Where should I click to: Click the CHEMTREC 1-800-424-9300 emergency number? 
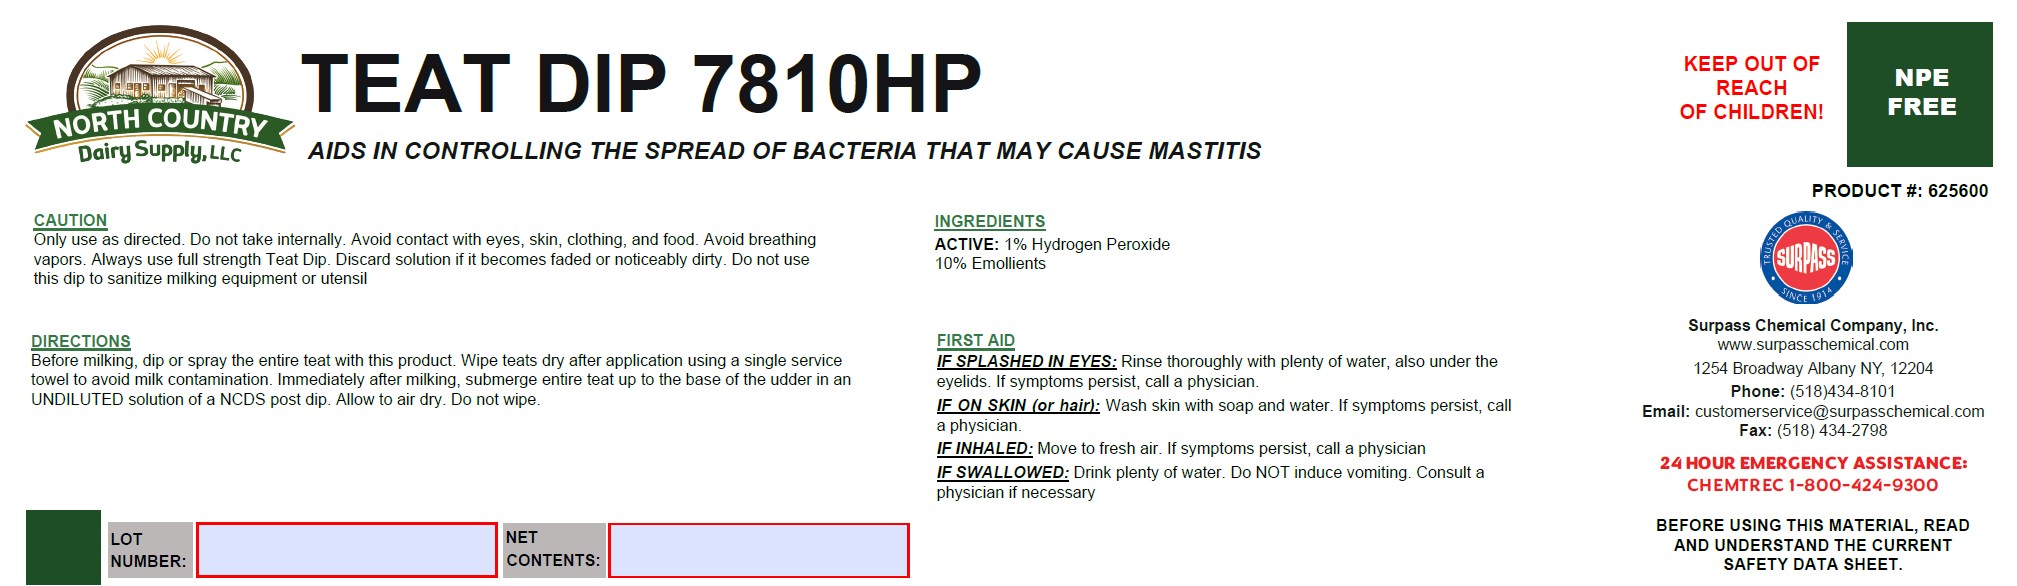(1812, 485)
